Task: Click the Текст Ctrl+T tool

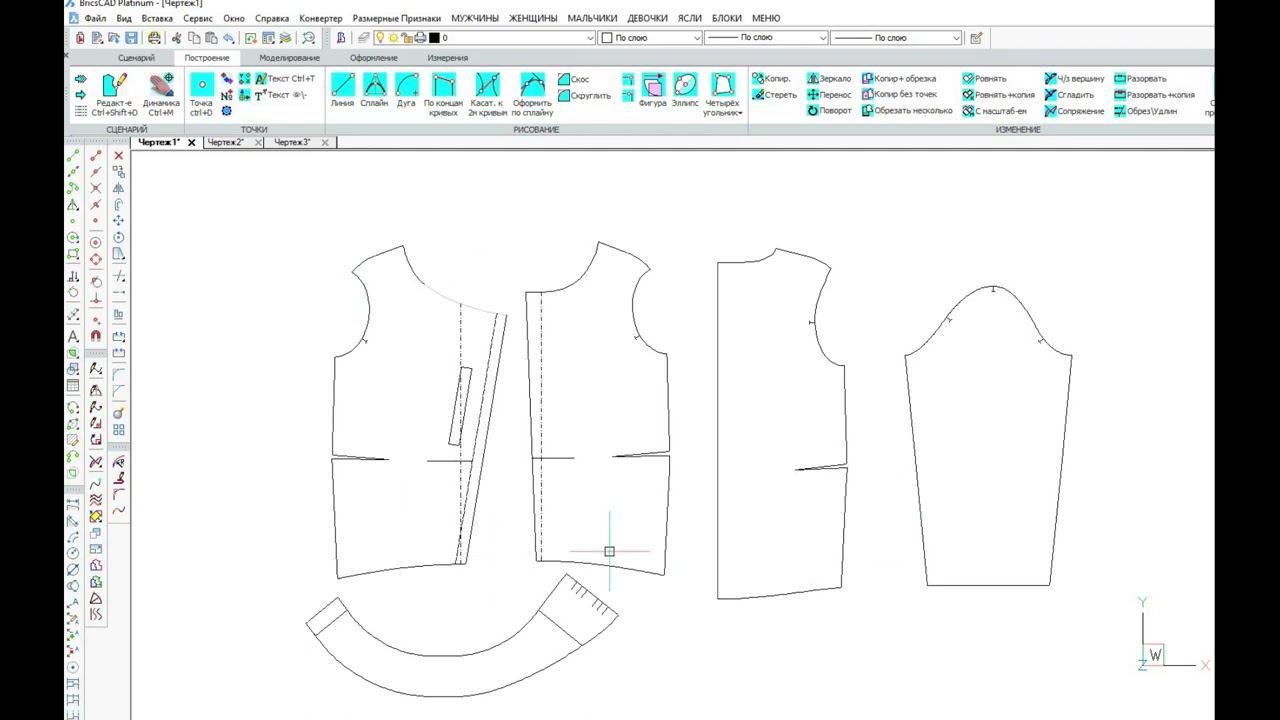Action: pyautogui.click(x=284, y=78)
